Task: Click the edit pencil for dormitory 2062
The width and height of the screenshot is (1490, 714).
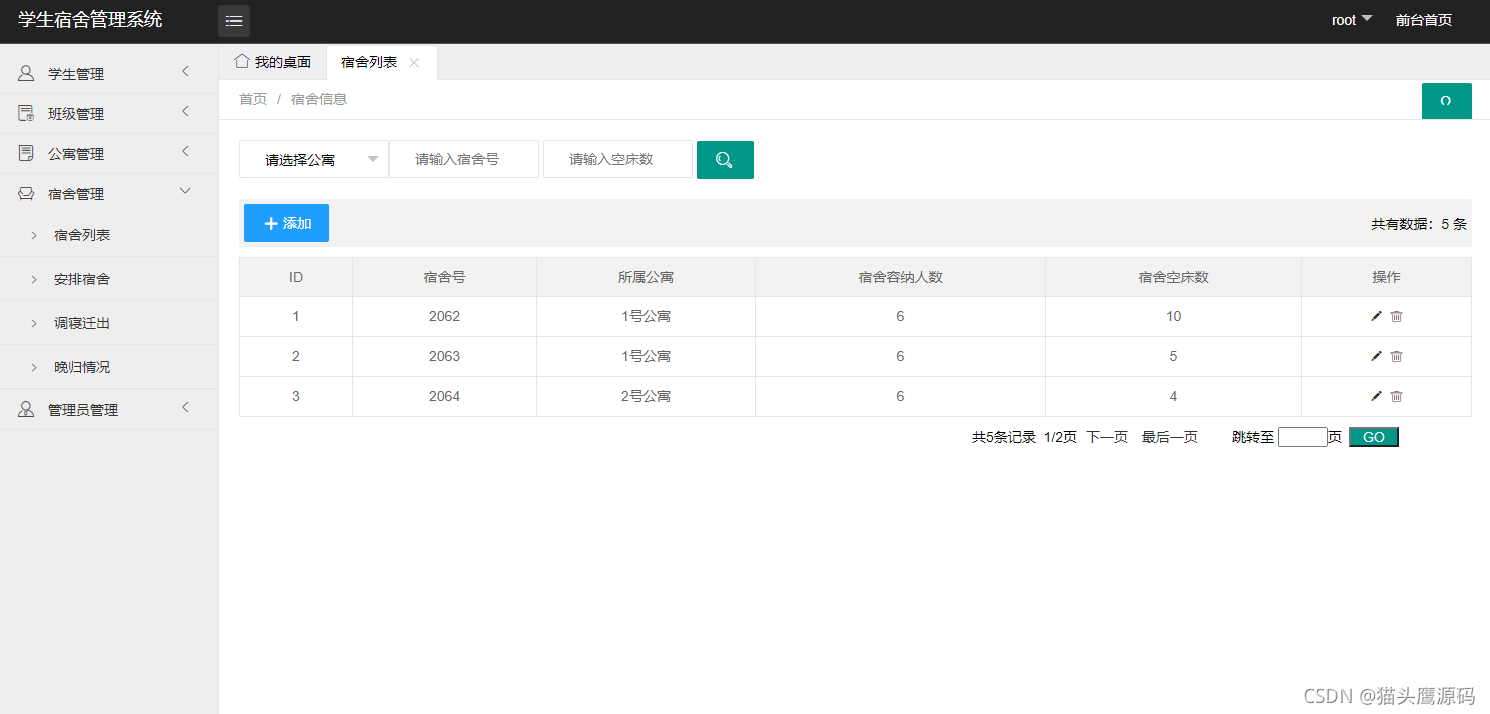Action: click(x=1376, y=316)
